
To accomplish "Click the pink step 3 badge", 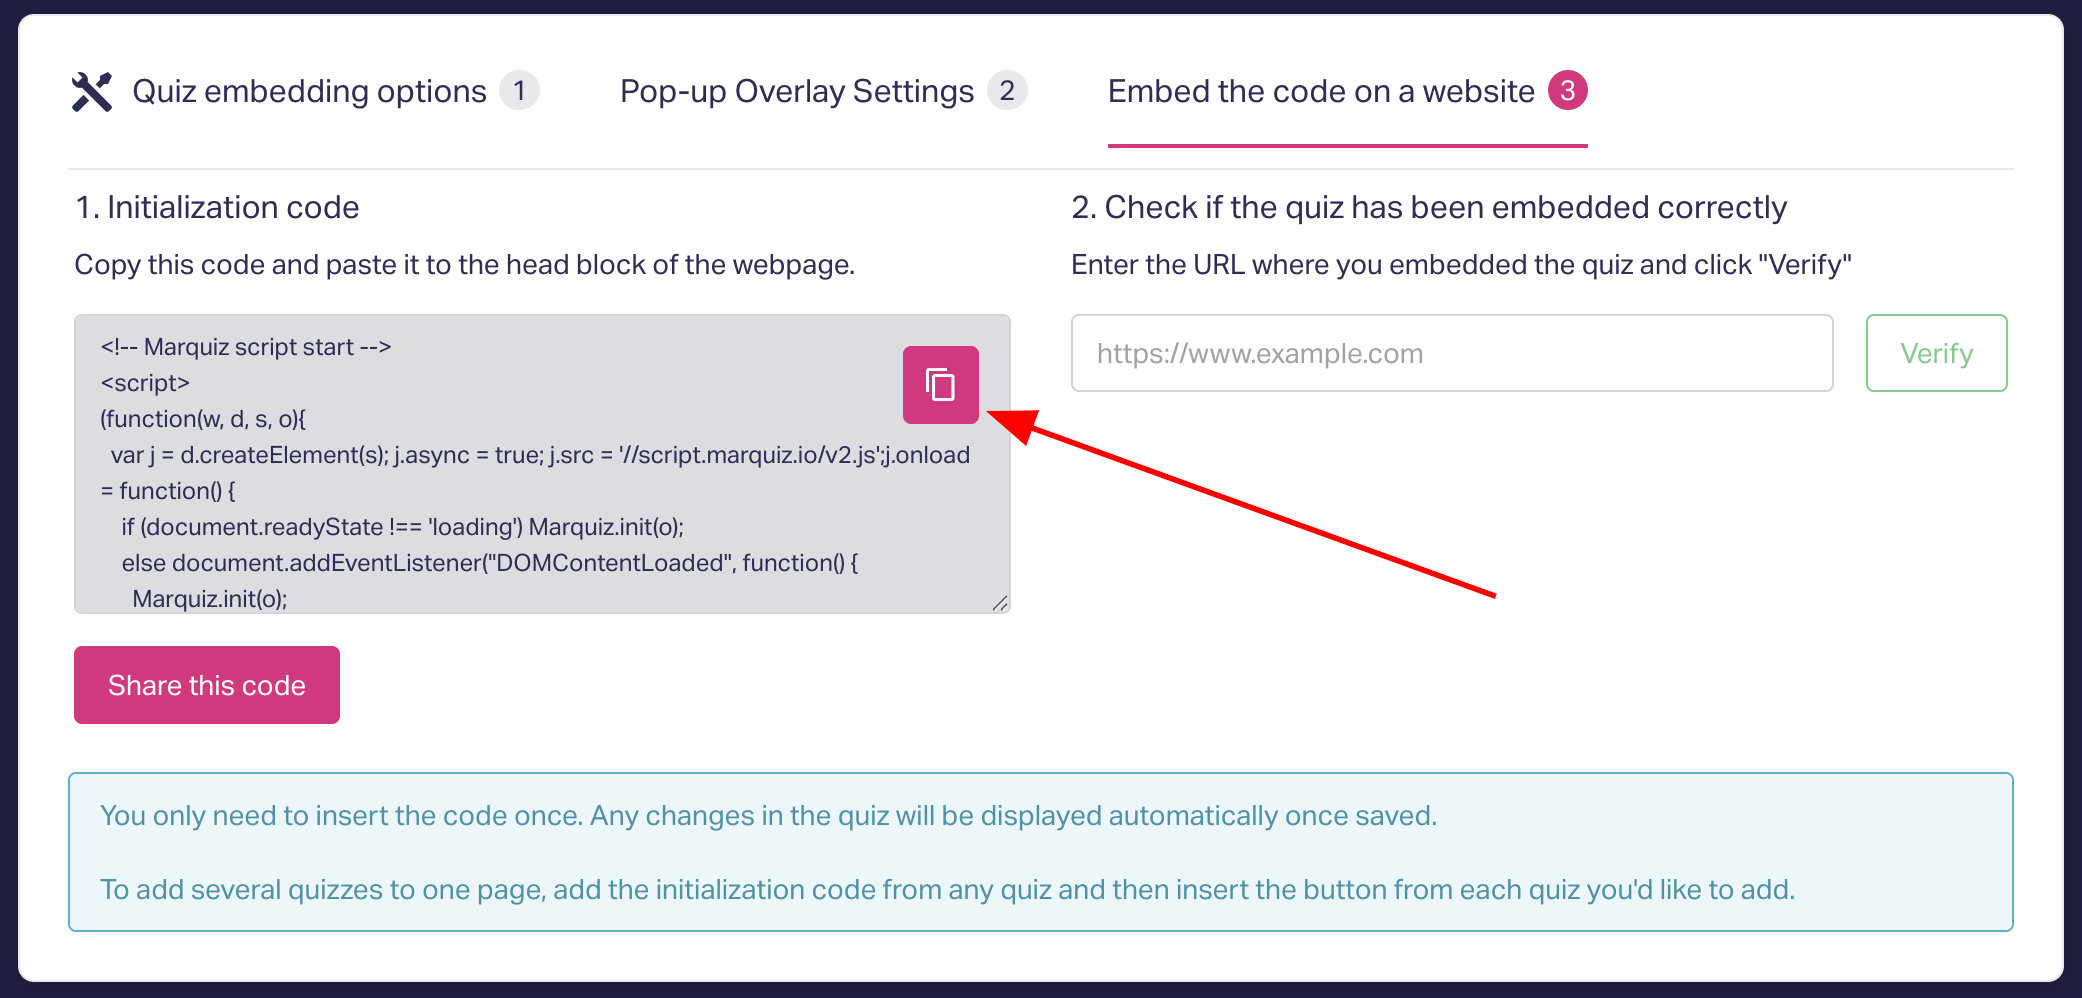I will coord(1567,91).
